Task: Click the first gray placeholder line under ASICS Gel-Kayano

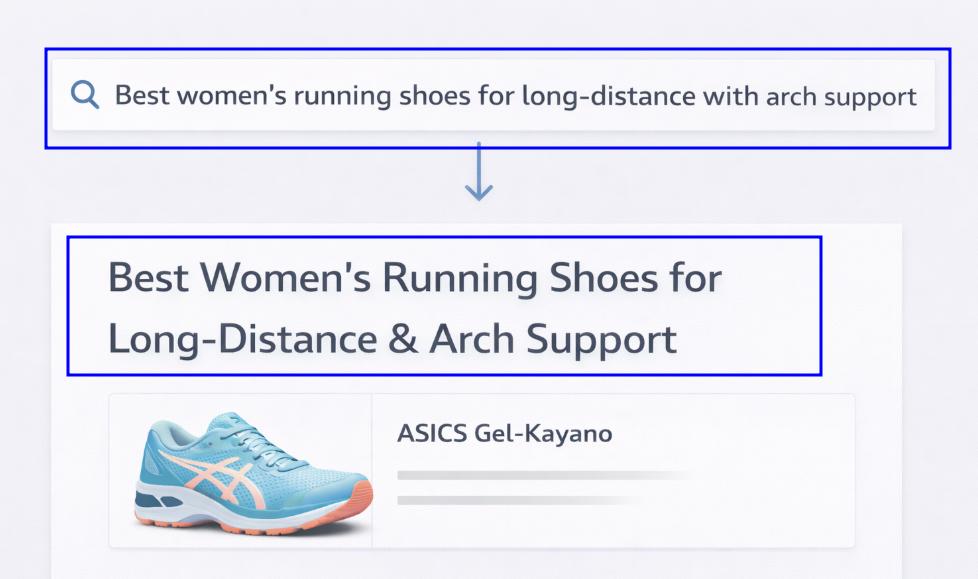Action: [542, 475]
